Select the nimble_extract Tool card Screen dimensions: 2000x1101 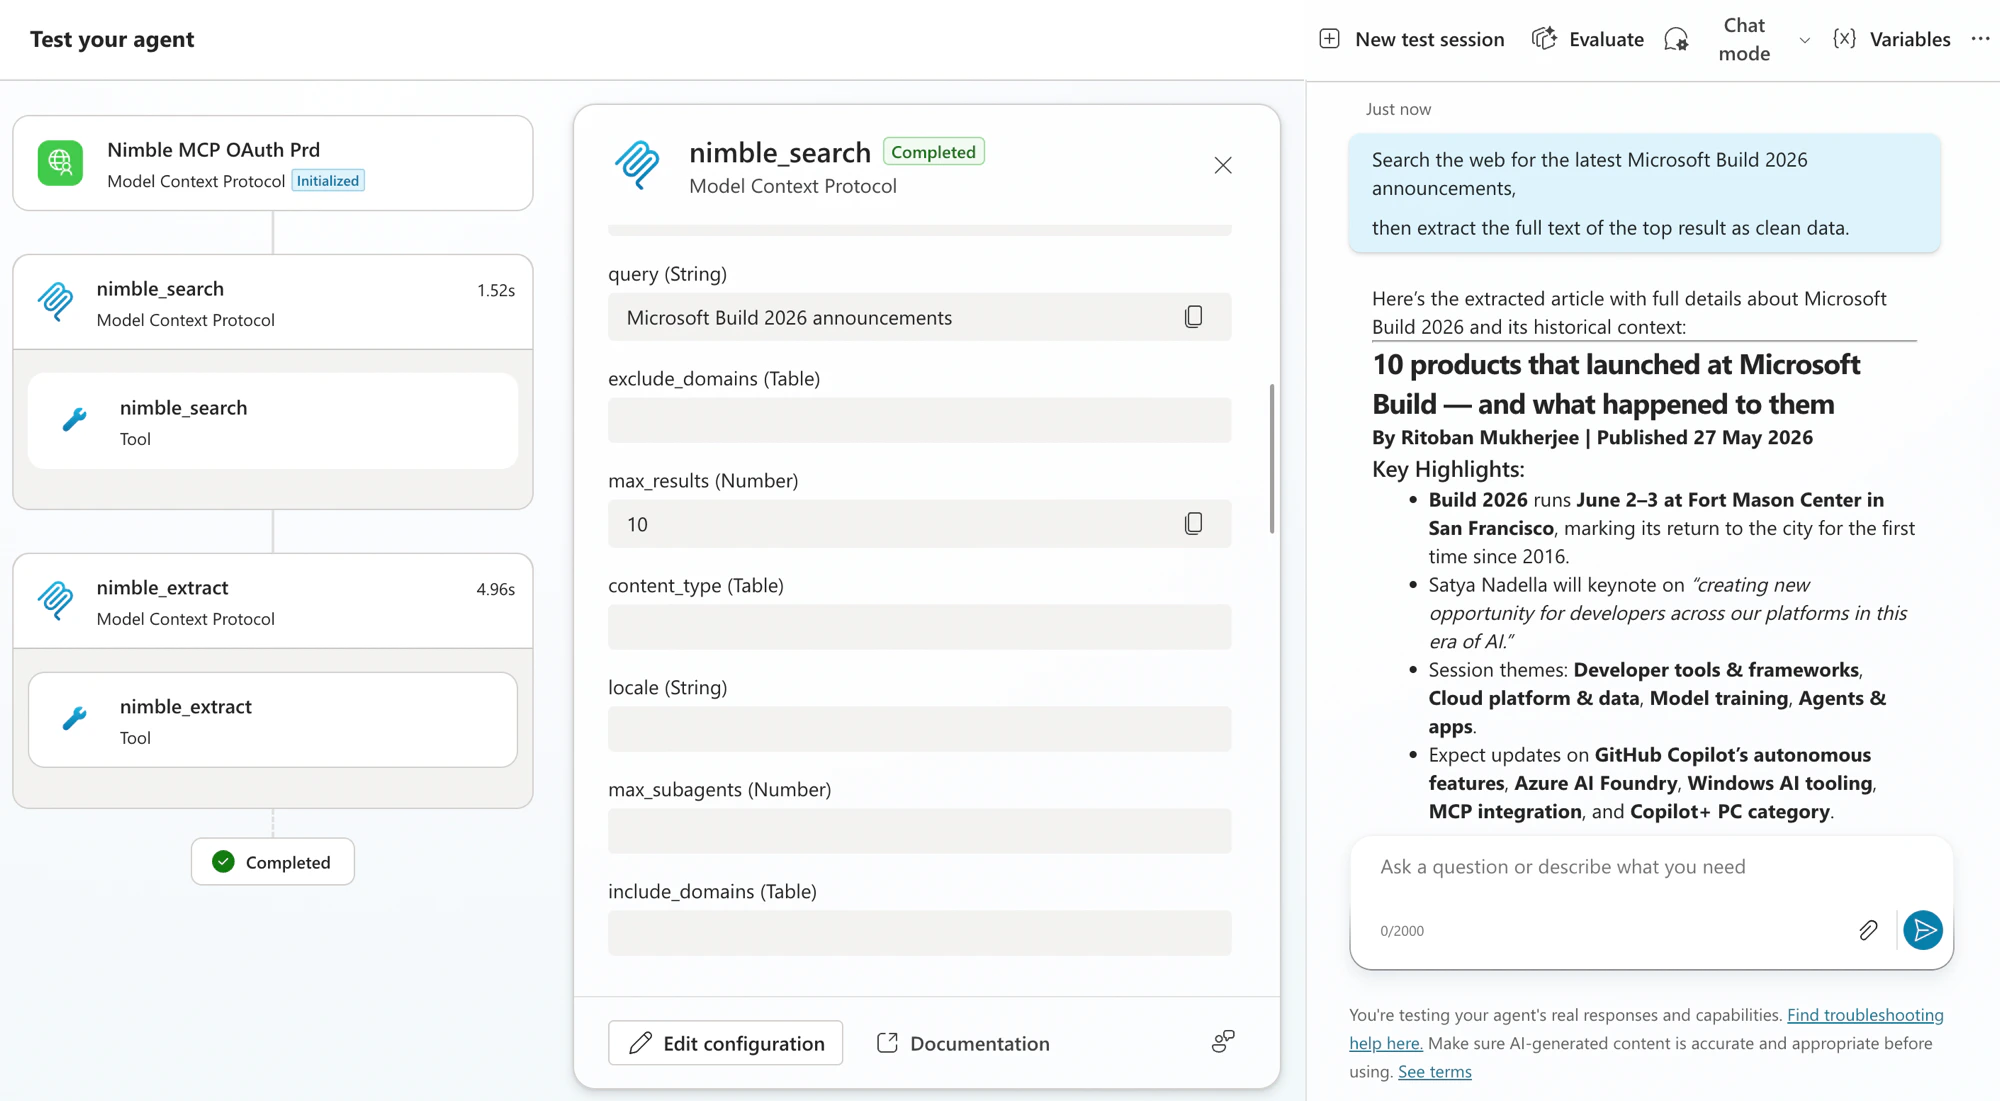click(272, 720)
